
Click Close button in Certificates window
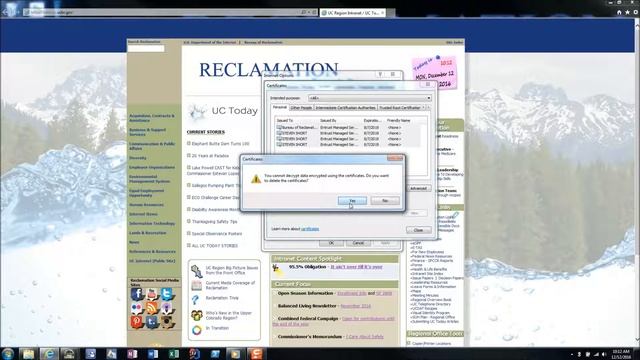tap(418, 230)
